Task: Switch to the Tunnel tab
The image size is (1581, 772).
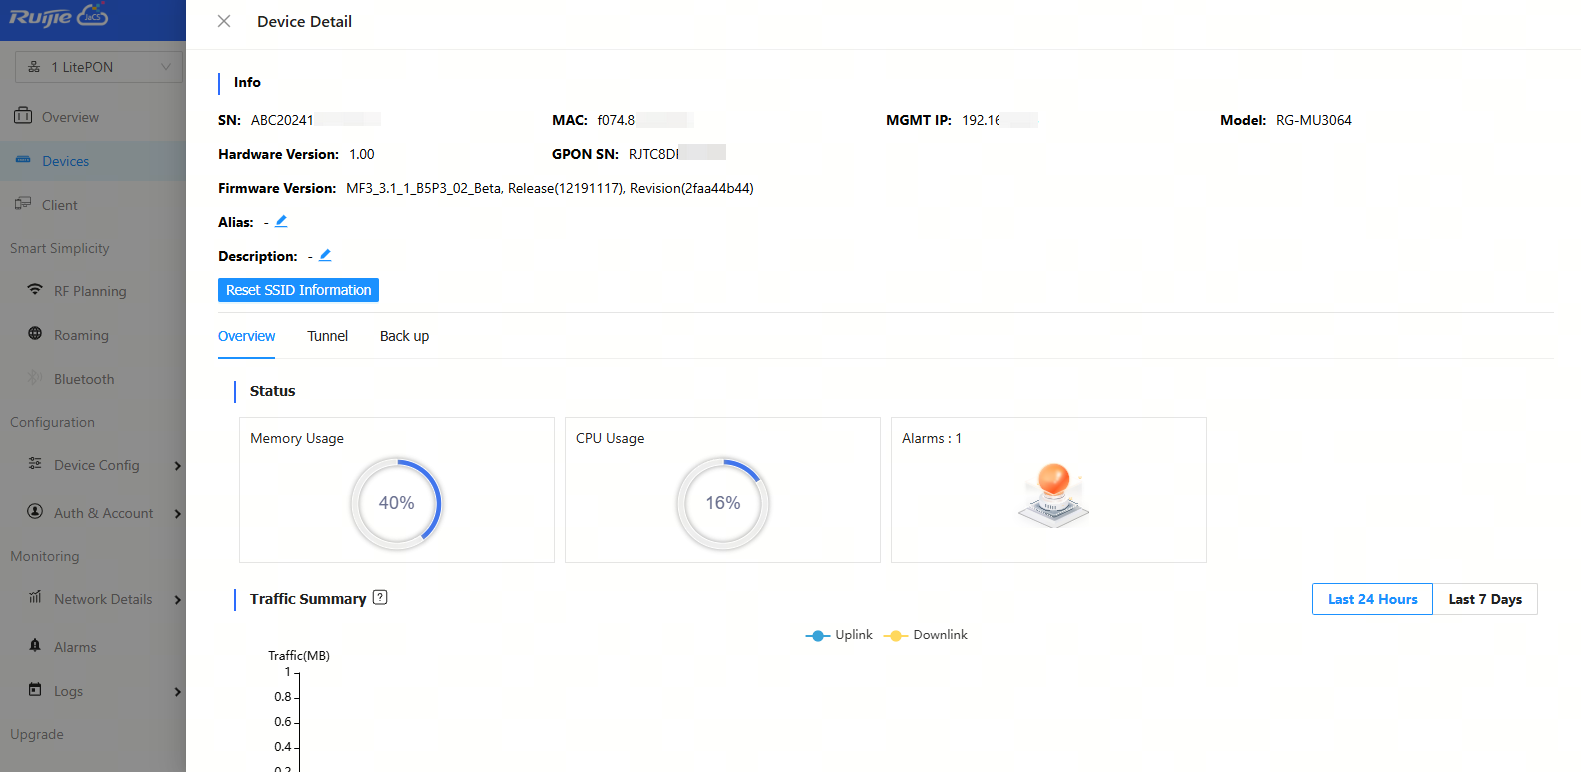Action: 327,336
